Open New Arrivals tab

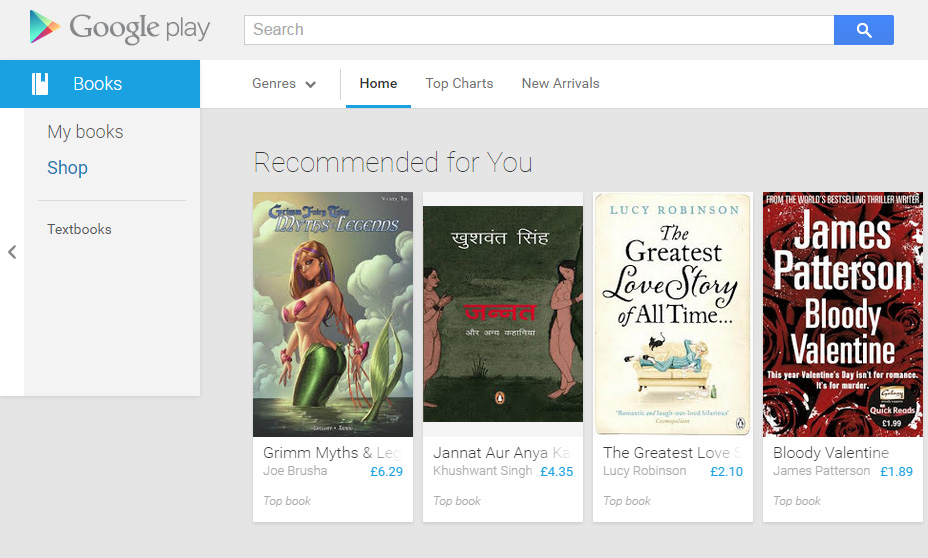tap(560, 84)
